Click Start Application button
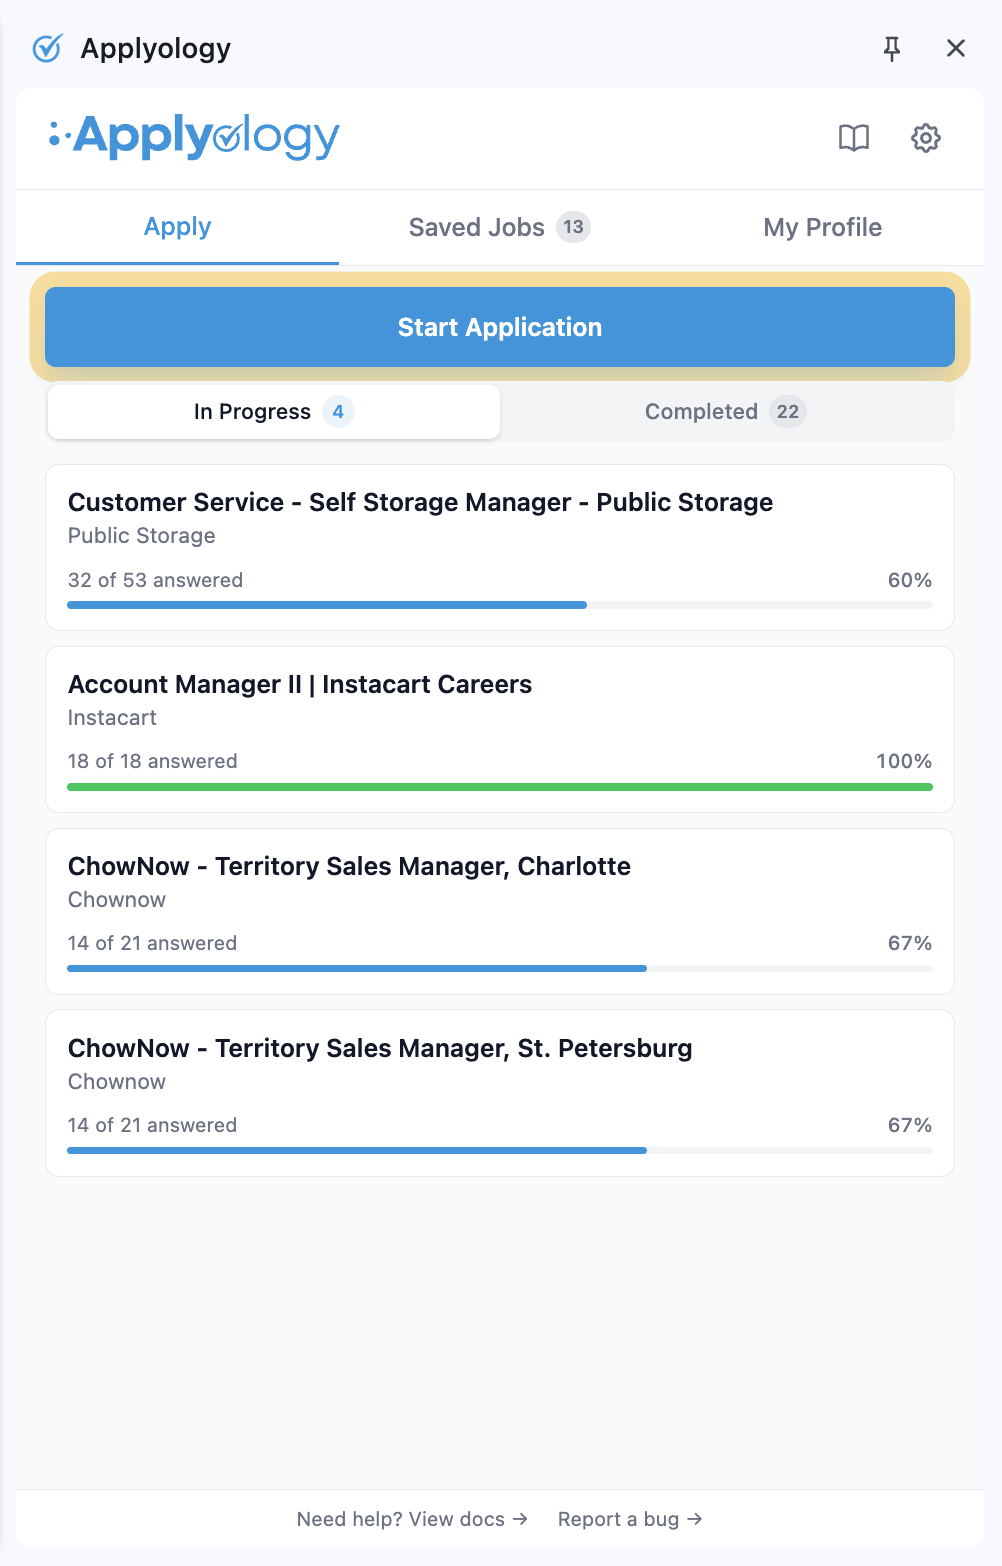 click(500, 327)
